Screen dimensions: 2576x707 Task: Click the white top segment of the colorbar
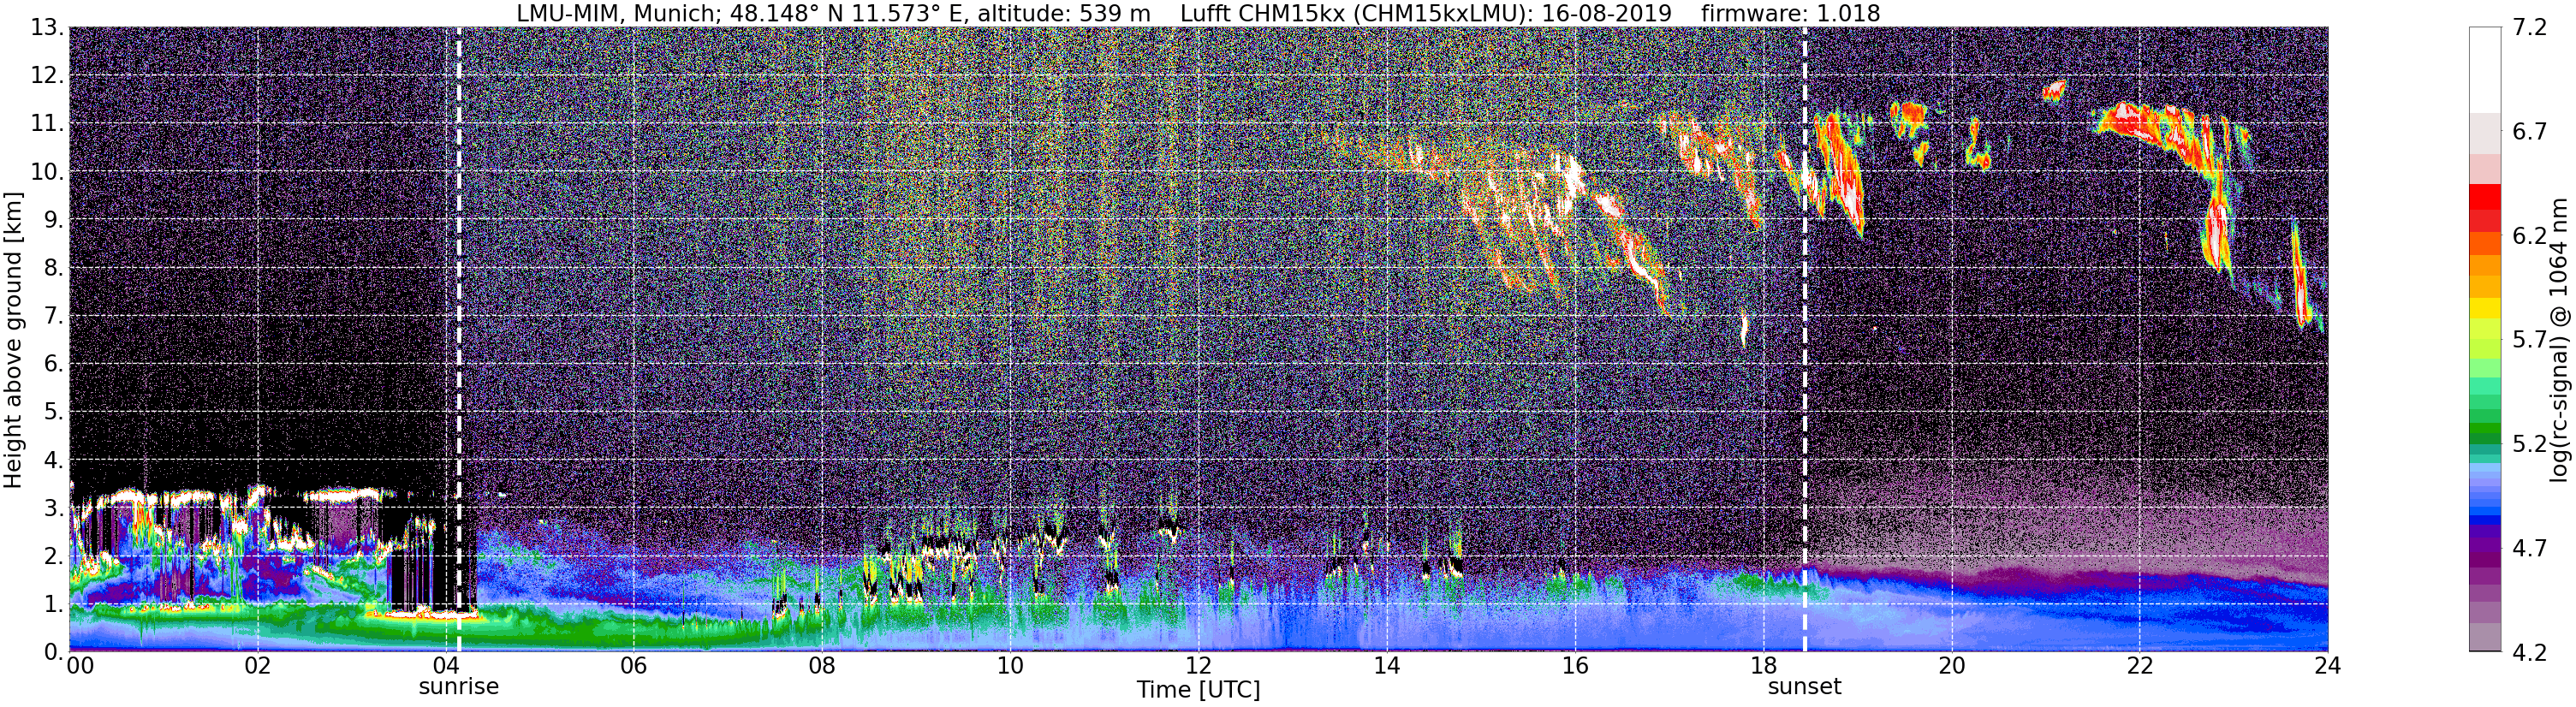tap(2484, 70)
